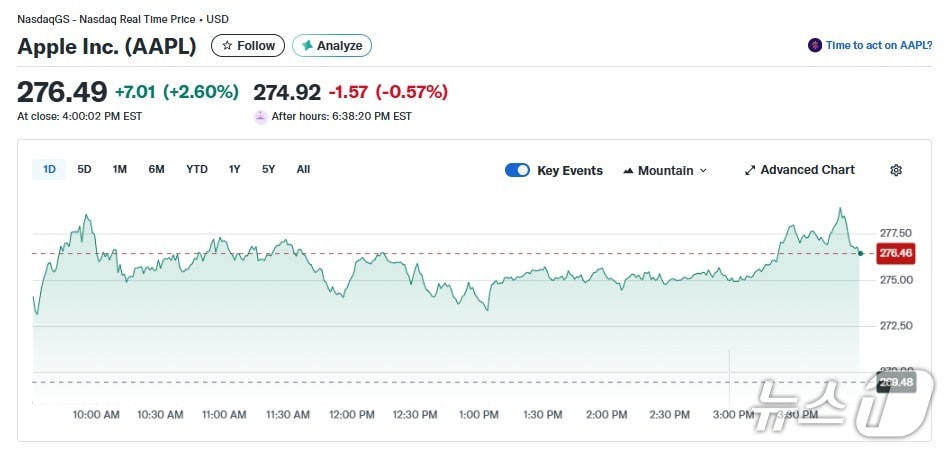Open the Mountain chart style dropdown
The height and width of the screenshot is (451, 948).
665,170
